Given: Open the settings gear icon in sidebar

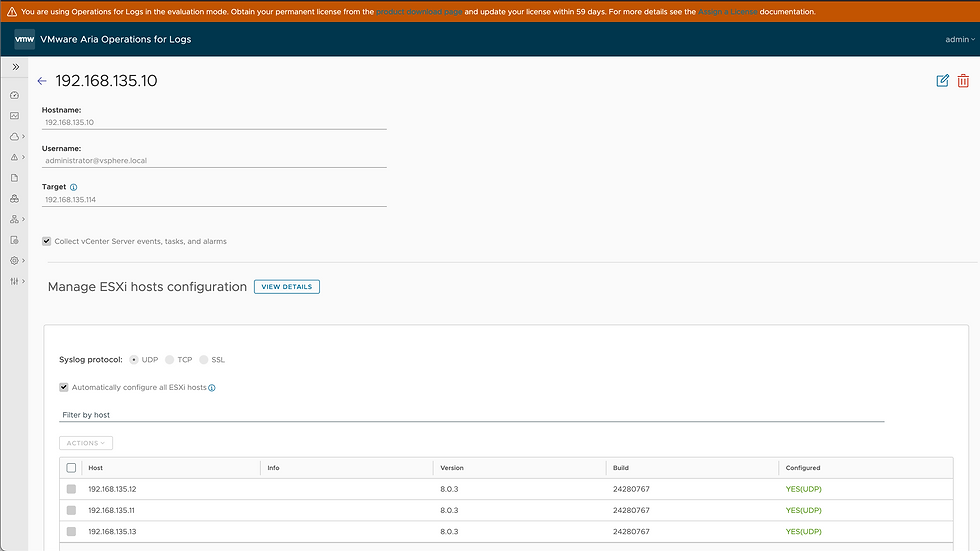Looking at the screenshot, I should tap(14, 261).
